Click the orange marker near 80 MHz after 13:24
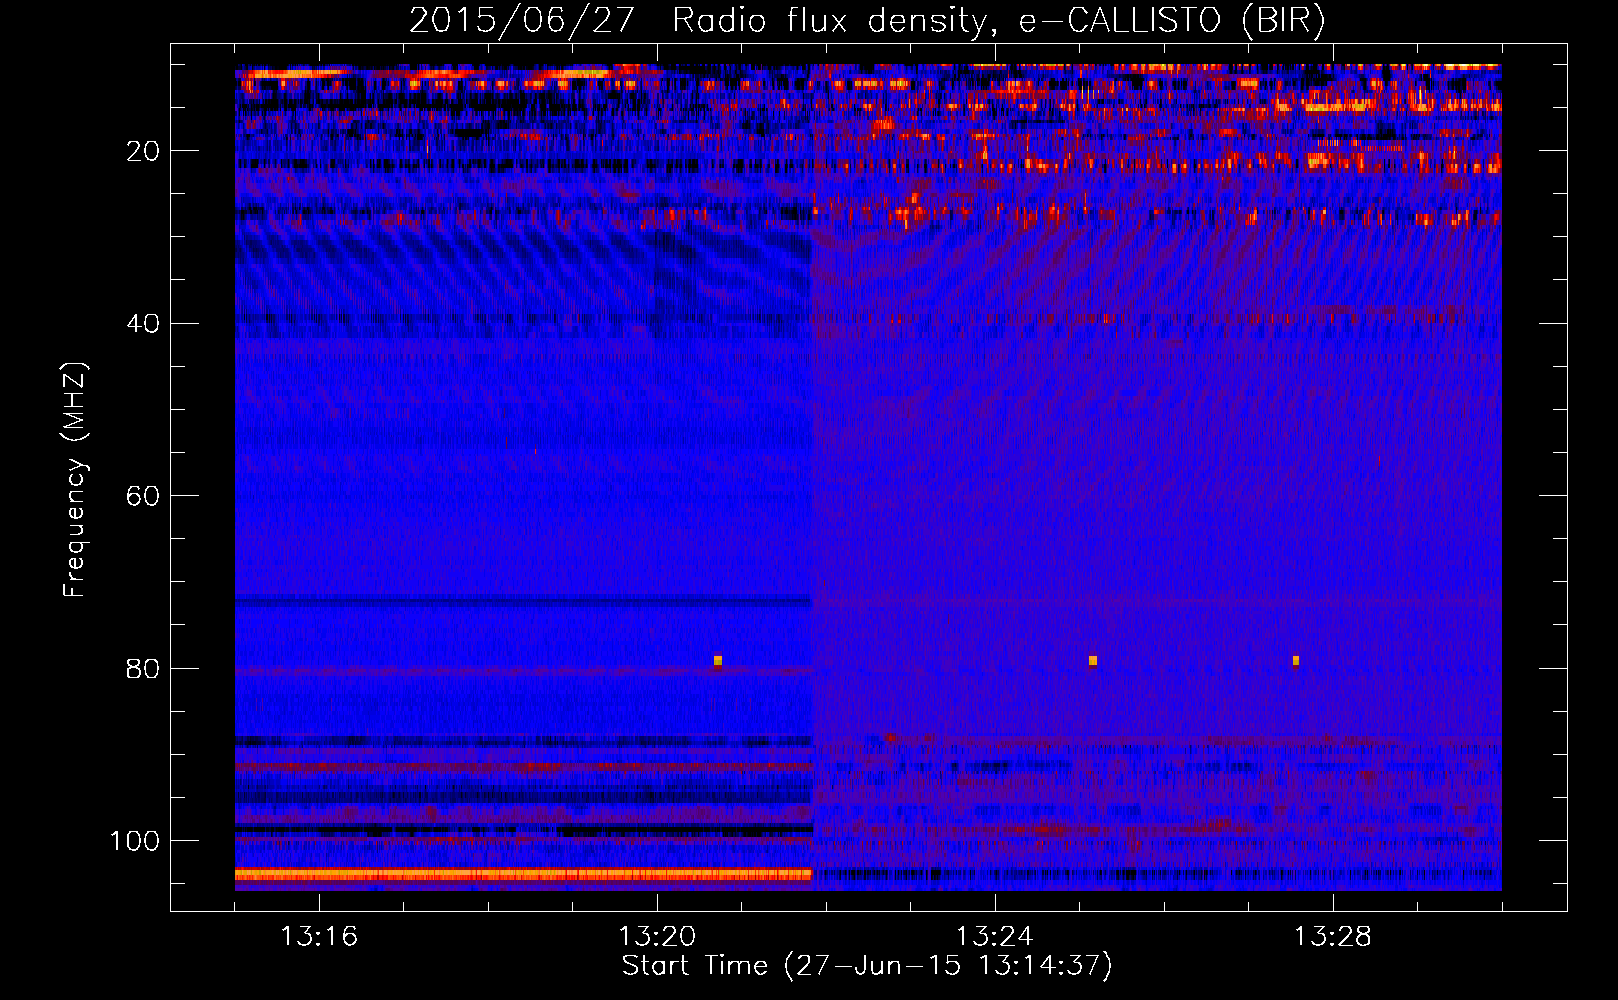 click(x=1093, y=660)
